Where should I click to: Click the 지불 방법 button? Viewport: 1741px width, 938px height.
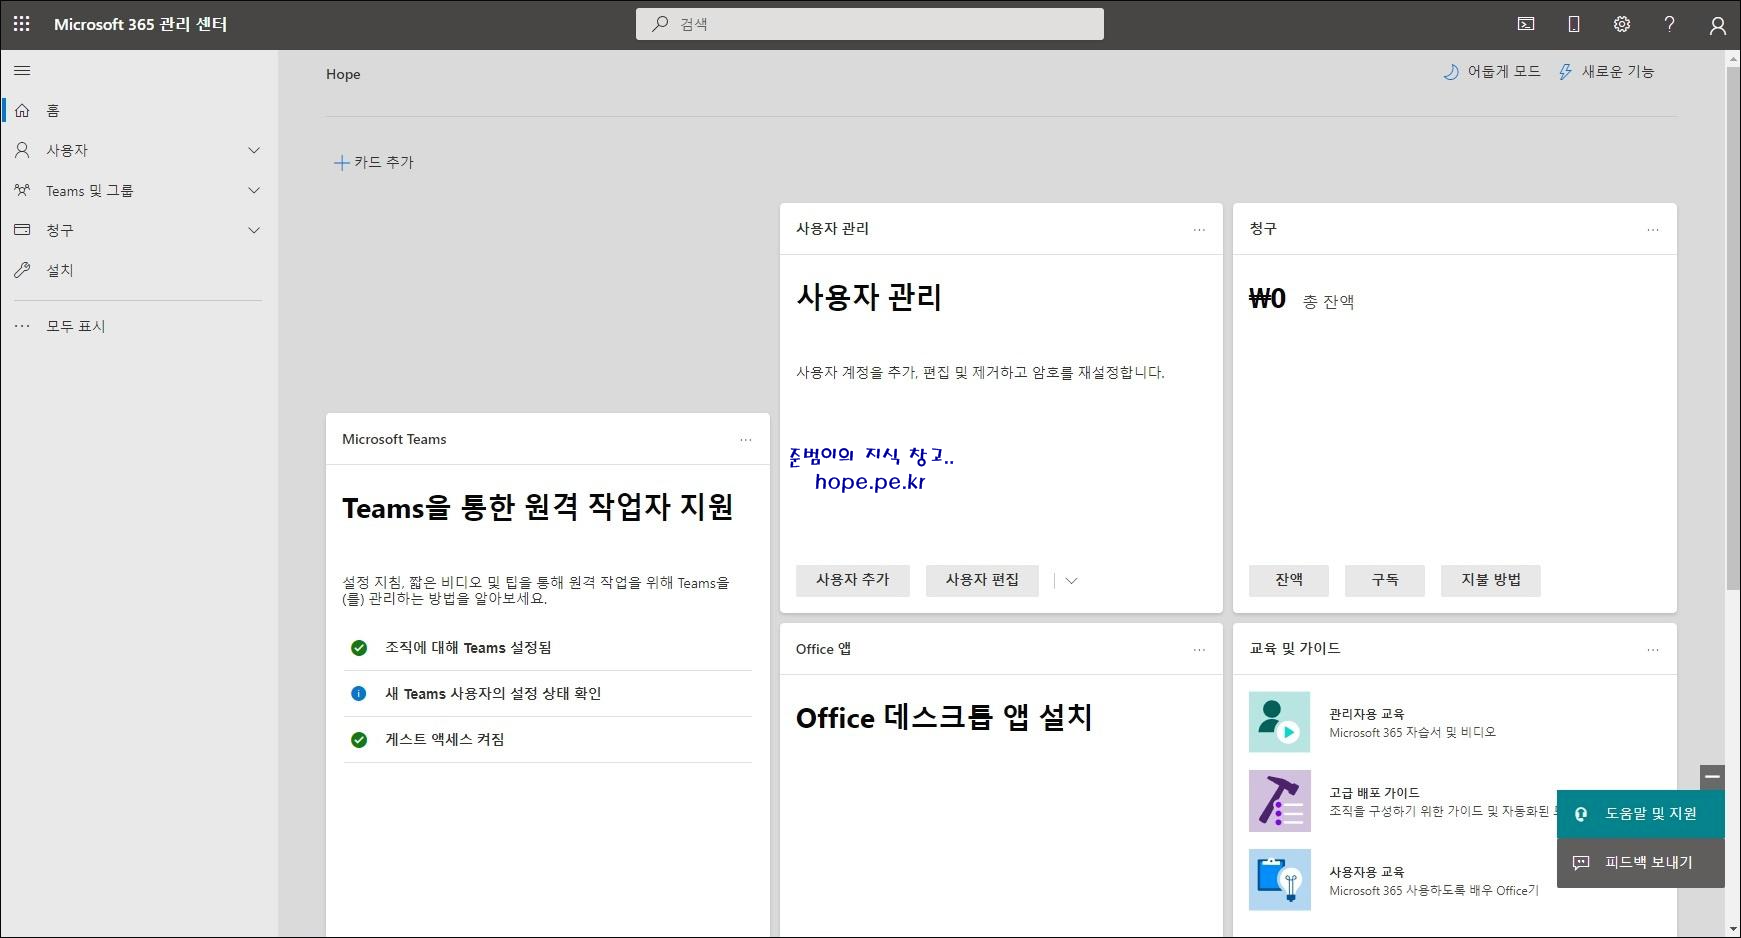(1491, 580)
